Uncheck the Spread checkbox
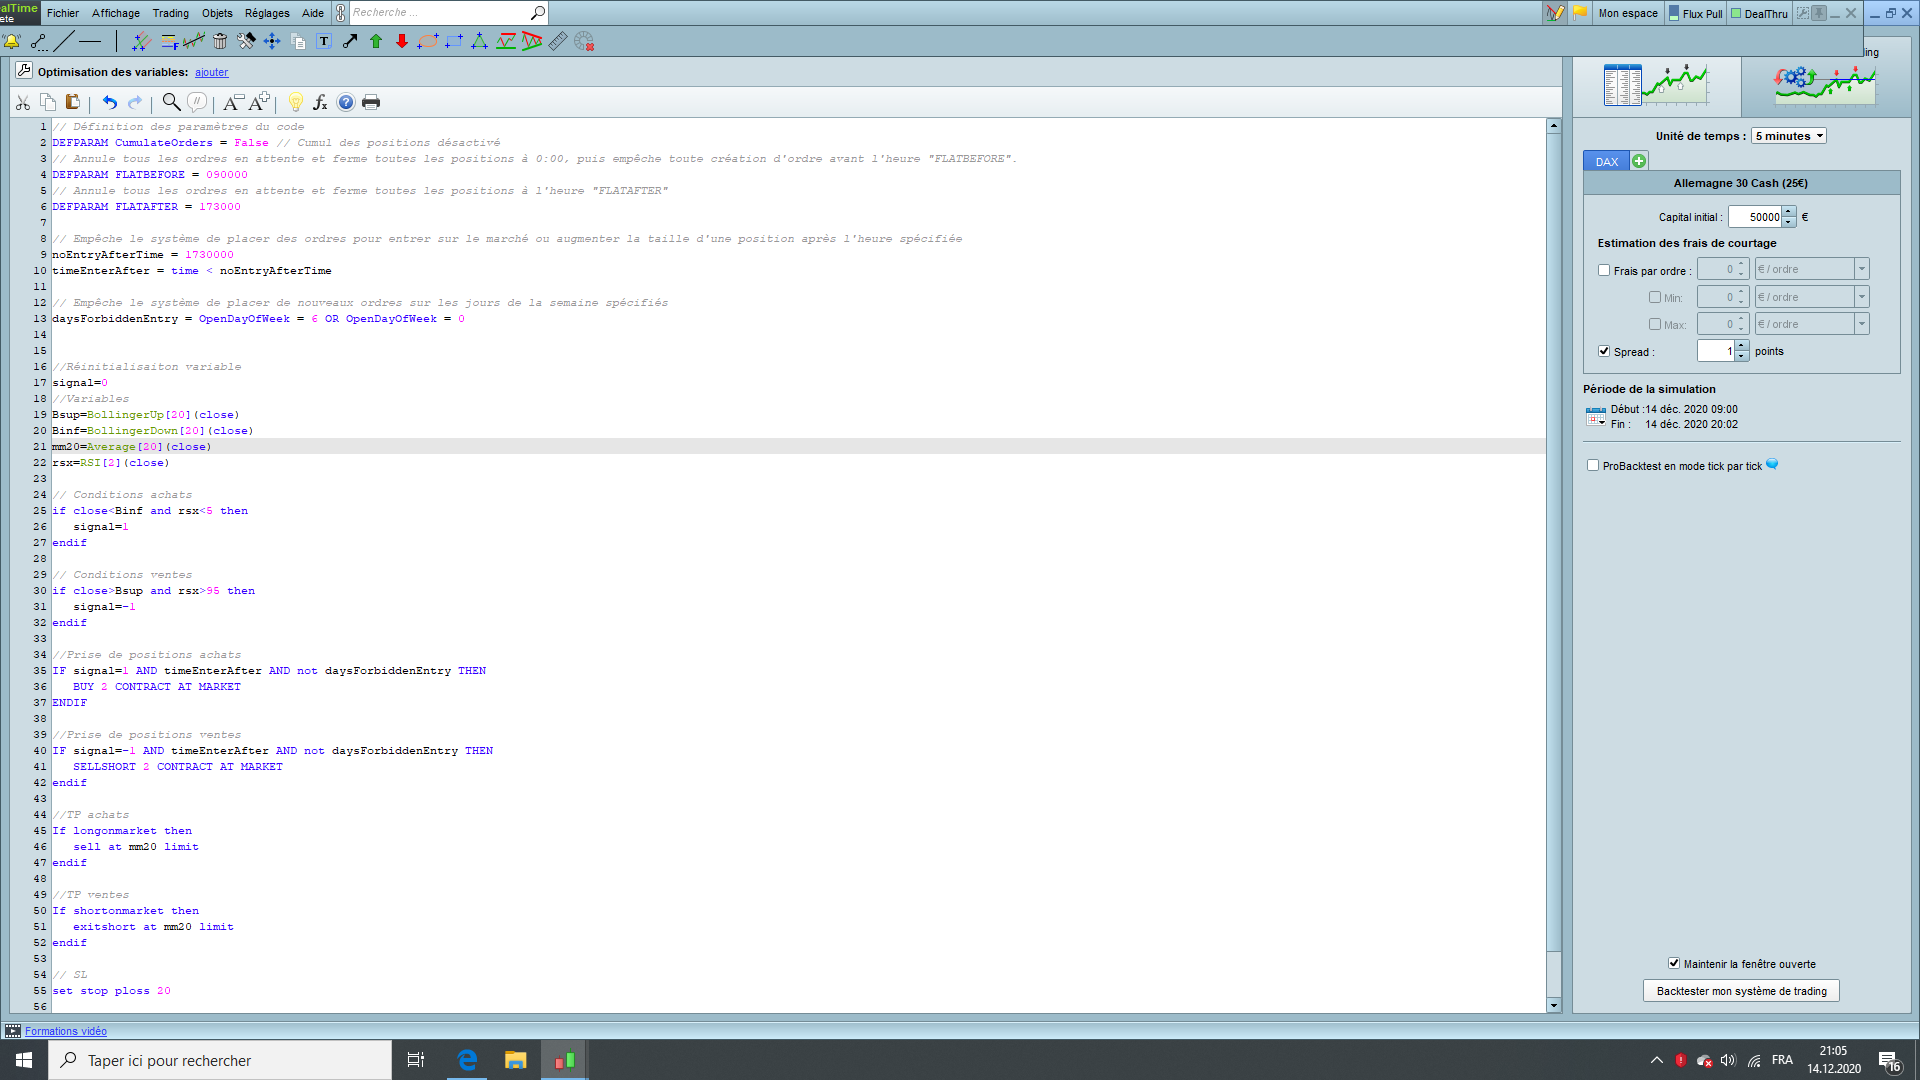The width and height of the screenshot is (1920, 1080). click(1604, 351)
